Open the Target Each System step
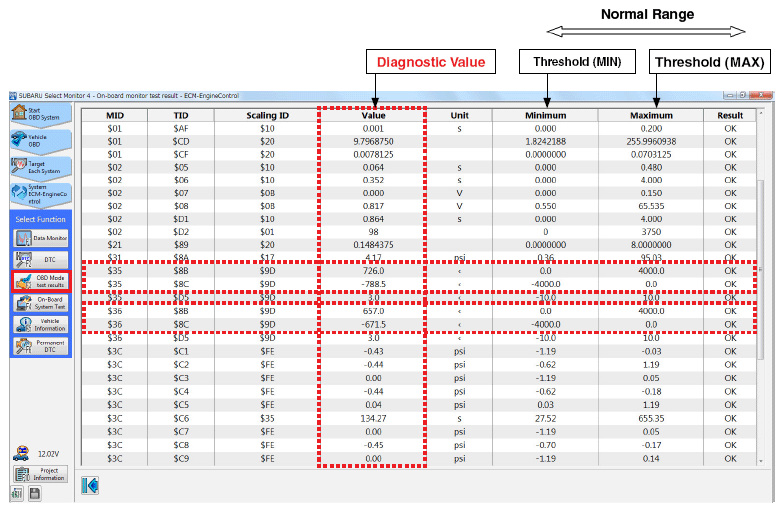 (x=40, y=166)
